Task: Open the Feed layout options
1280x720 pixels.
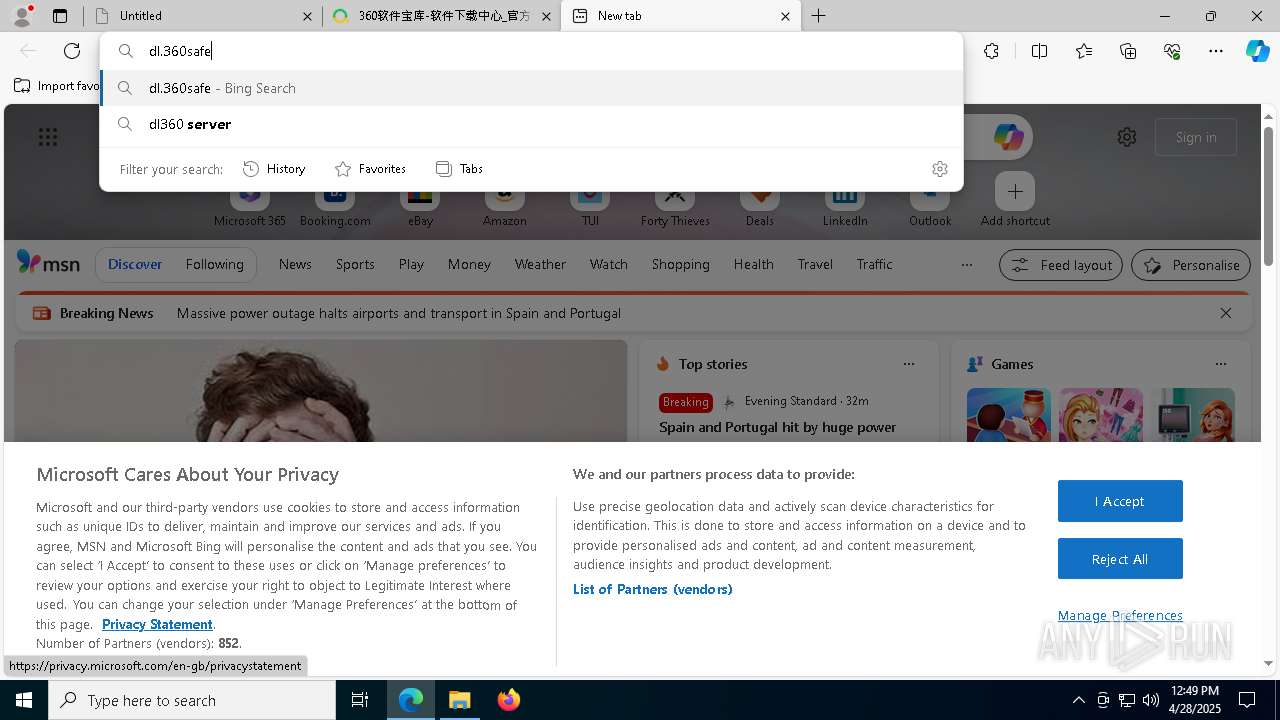Action: click(1061, 265)
